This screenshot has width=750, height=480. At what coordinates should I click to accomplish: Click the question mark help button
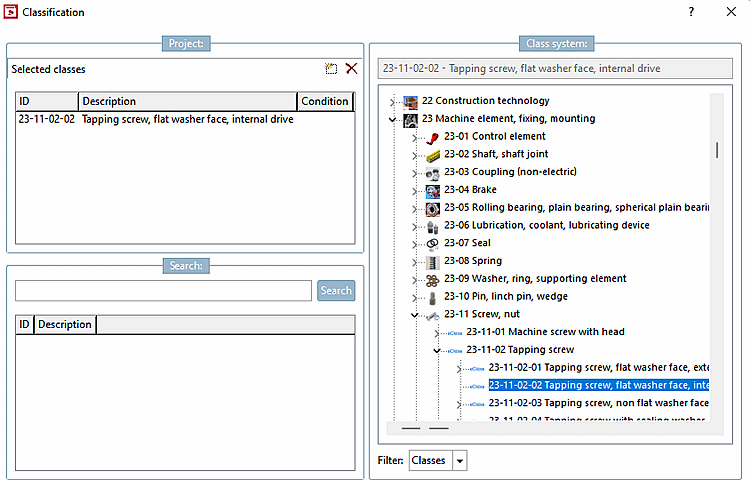[691, 11]
